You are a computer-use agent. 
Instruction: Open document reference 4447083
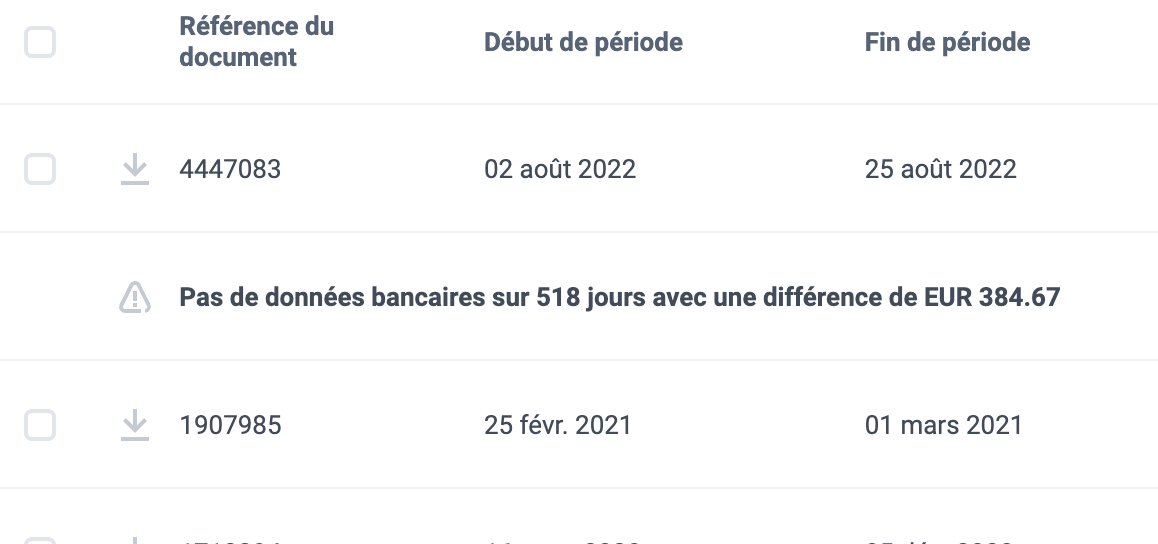click(230, 169)
